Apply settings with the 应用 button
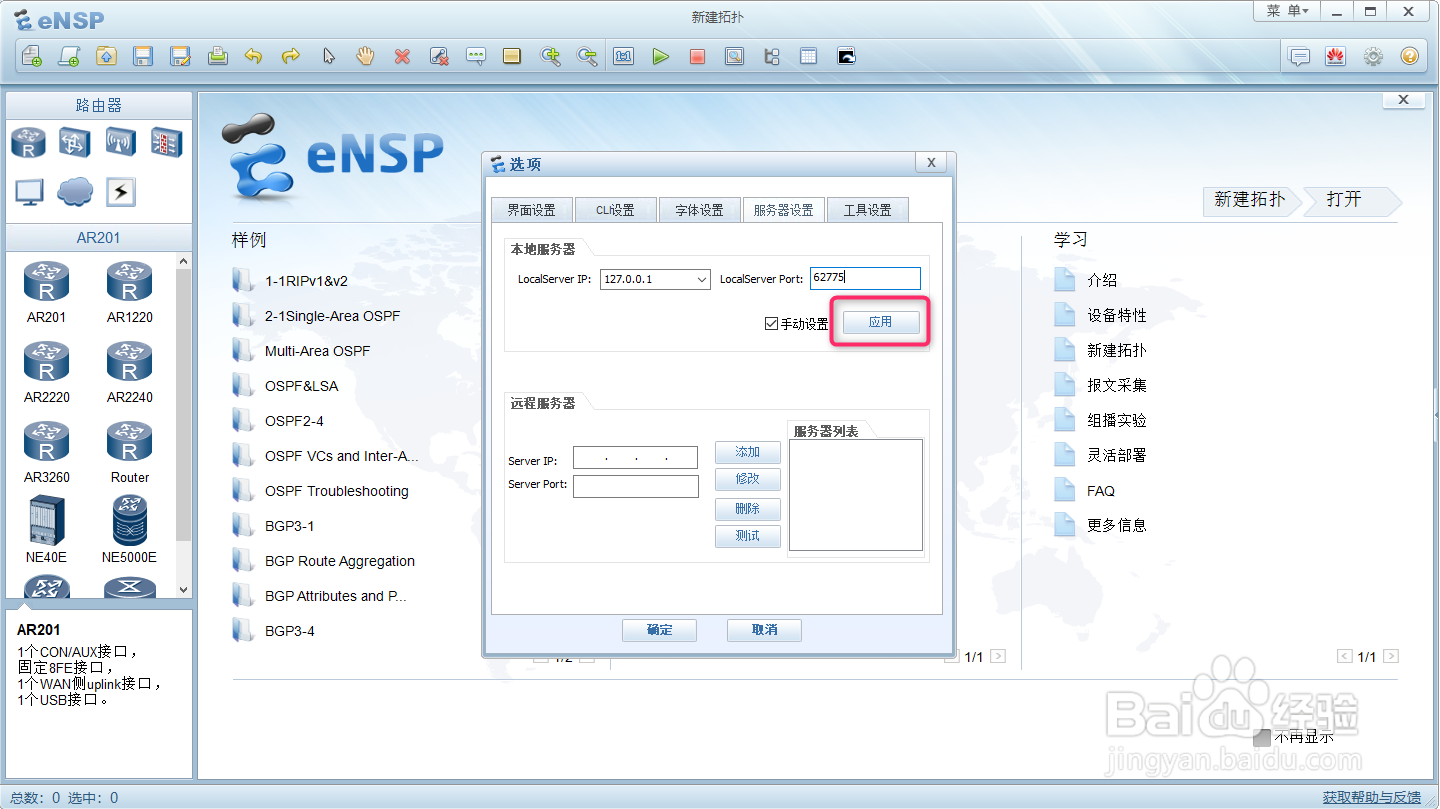Image resolution: width=1440 pixels, height=809 pixels. tap(881, 322)
